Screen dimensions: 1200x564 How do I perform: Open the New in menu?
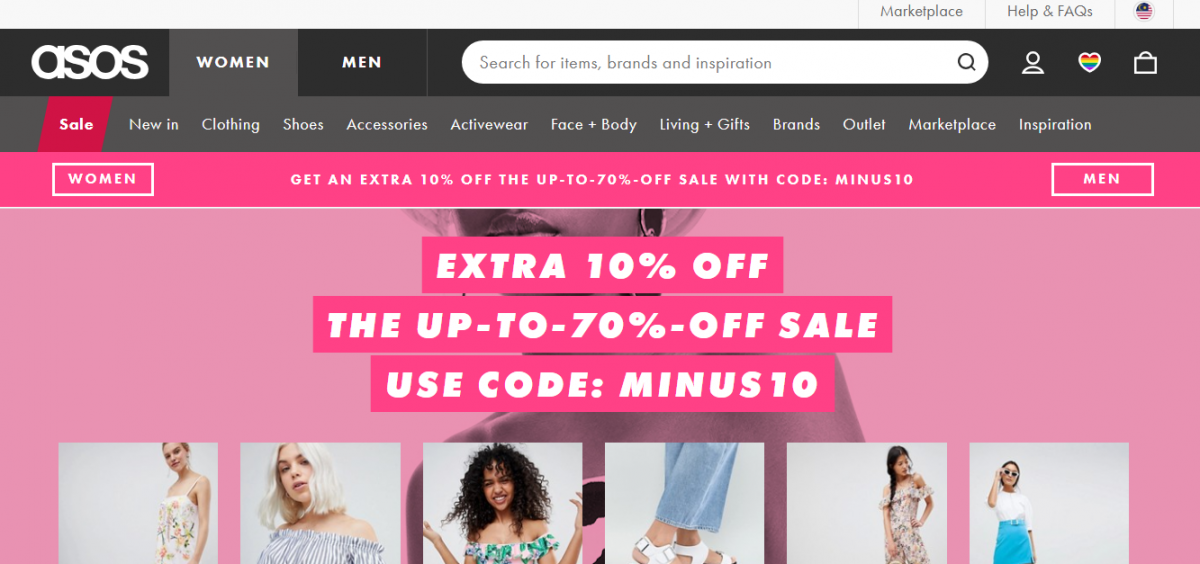click(154, 124)
